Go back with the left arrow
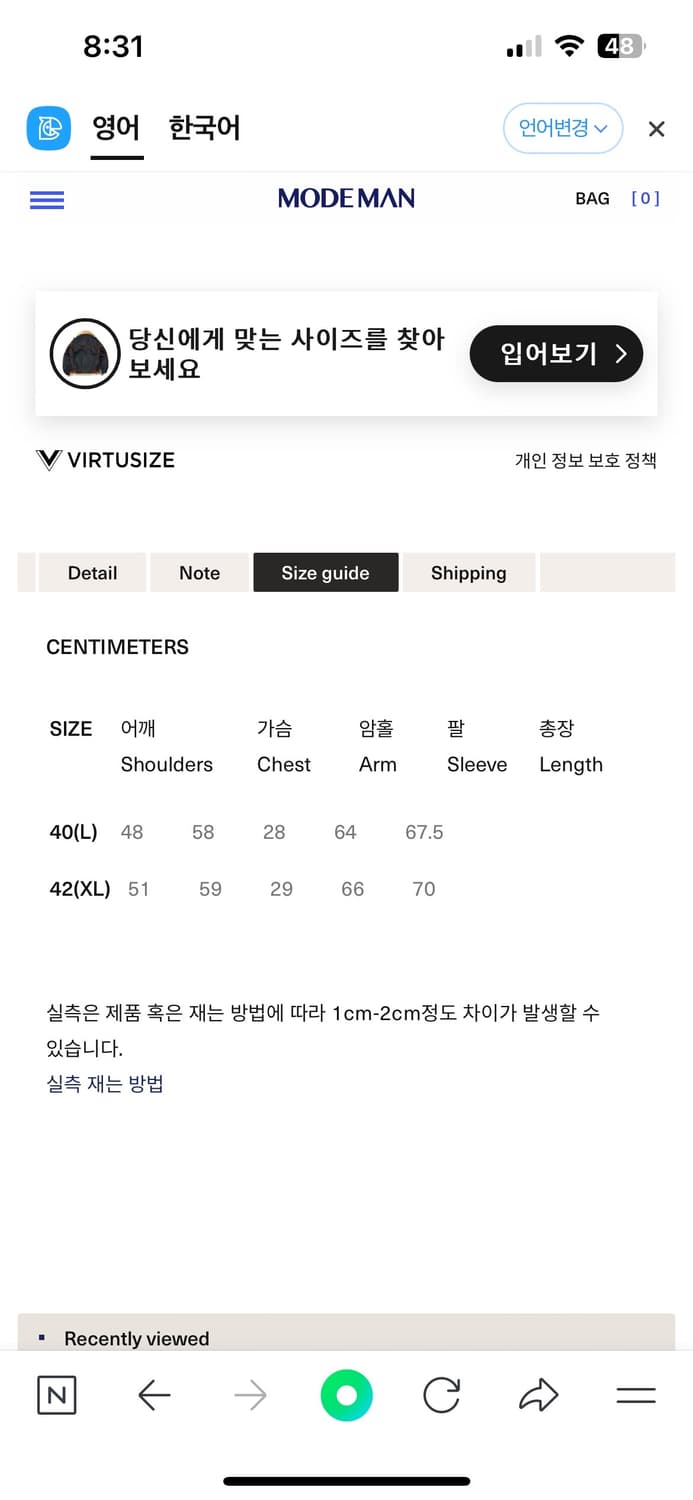 pos(154,1395)
